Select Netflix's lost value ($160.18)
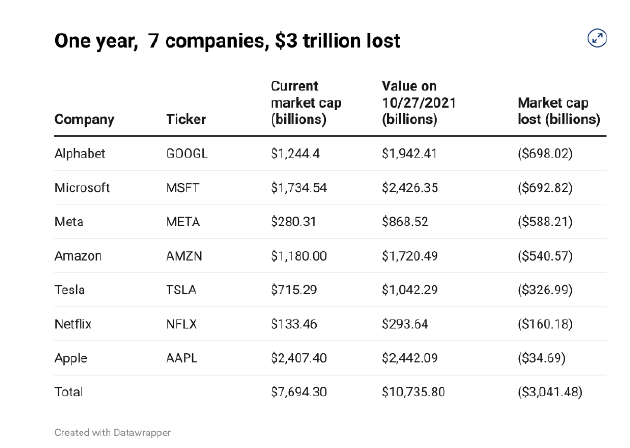 545,324
